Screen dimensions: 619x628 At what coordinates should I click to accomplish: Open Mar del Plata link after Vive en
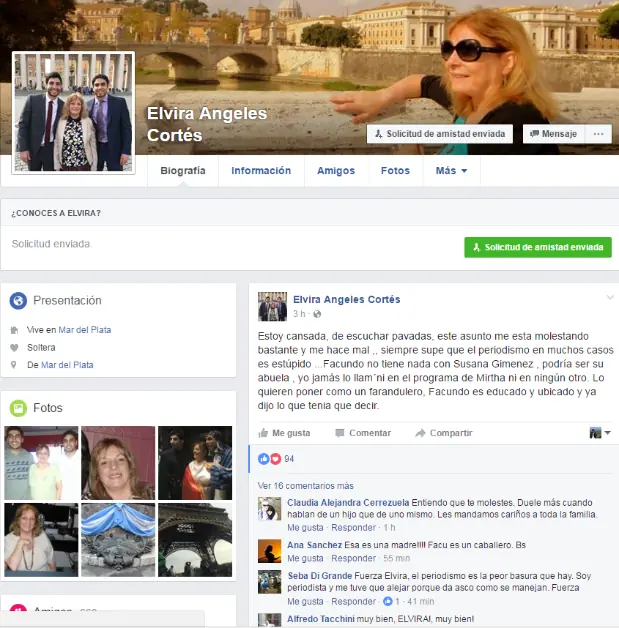pyautogui.click(x=84, y=330)
